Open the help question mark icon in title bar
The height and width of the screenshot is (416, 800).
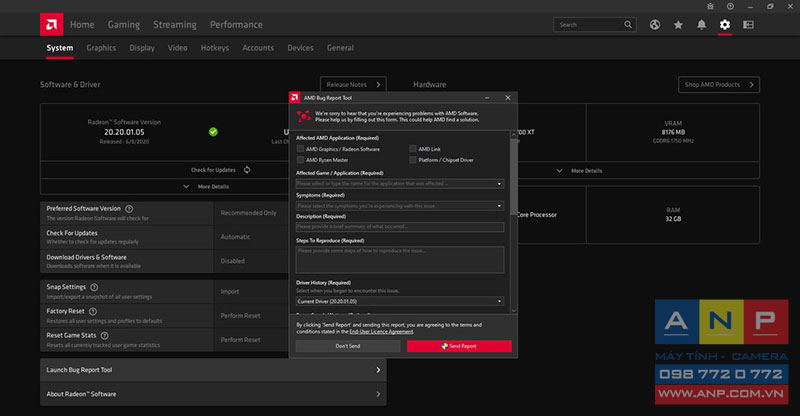coord(730,7)
